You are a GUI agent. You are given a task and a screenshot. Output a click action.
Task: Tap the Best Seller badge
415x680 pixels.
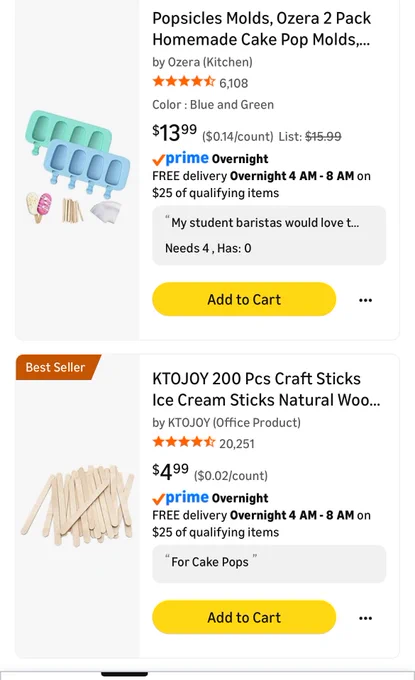tap(56, 367)
